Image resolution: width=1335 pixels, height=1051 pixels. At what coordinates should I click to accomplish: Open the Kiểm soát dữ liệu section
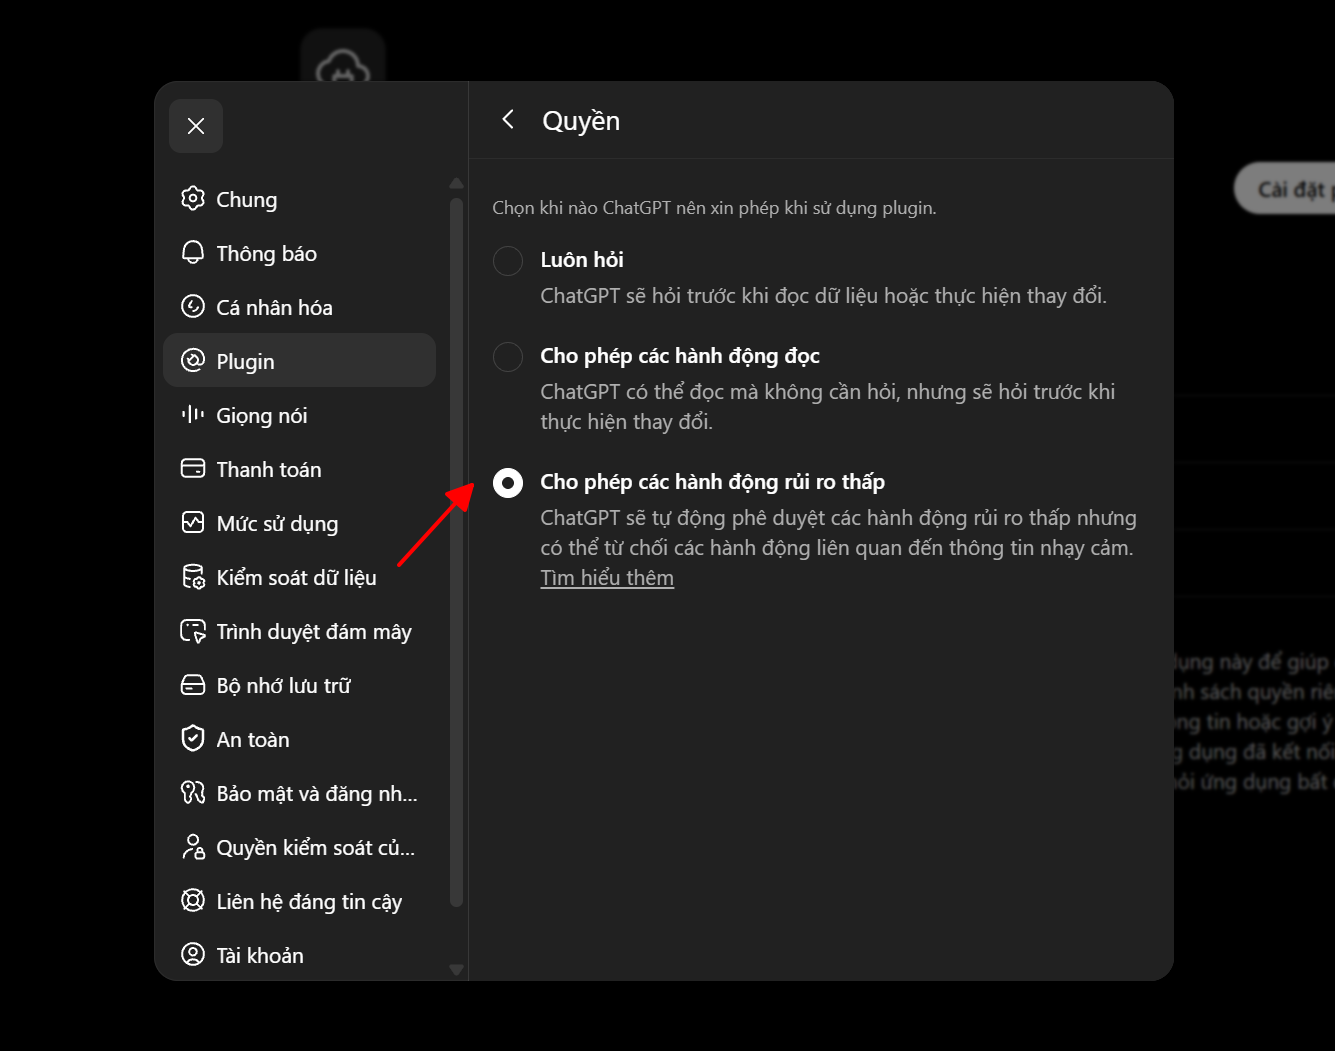[299, 577]
